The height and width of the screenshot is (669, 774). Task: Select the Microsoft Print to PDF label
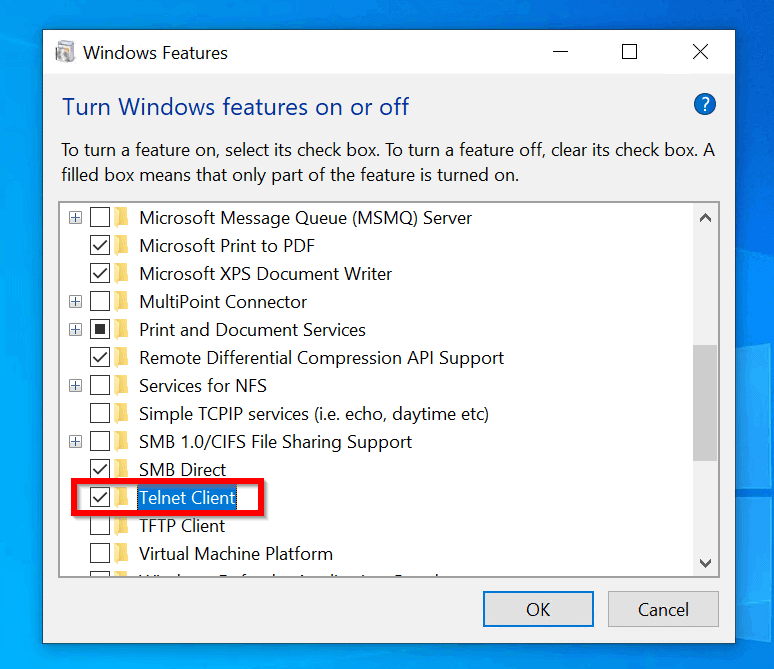[x=227, y=245]
